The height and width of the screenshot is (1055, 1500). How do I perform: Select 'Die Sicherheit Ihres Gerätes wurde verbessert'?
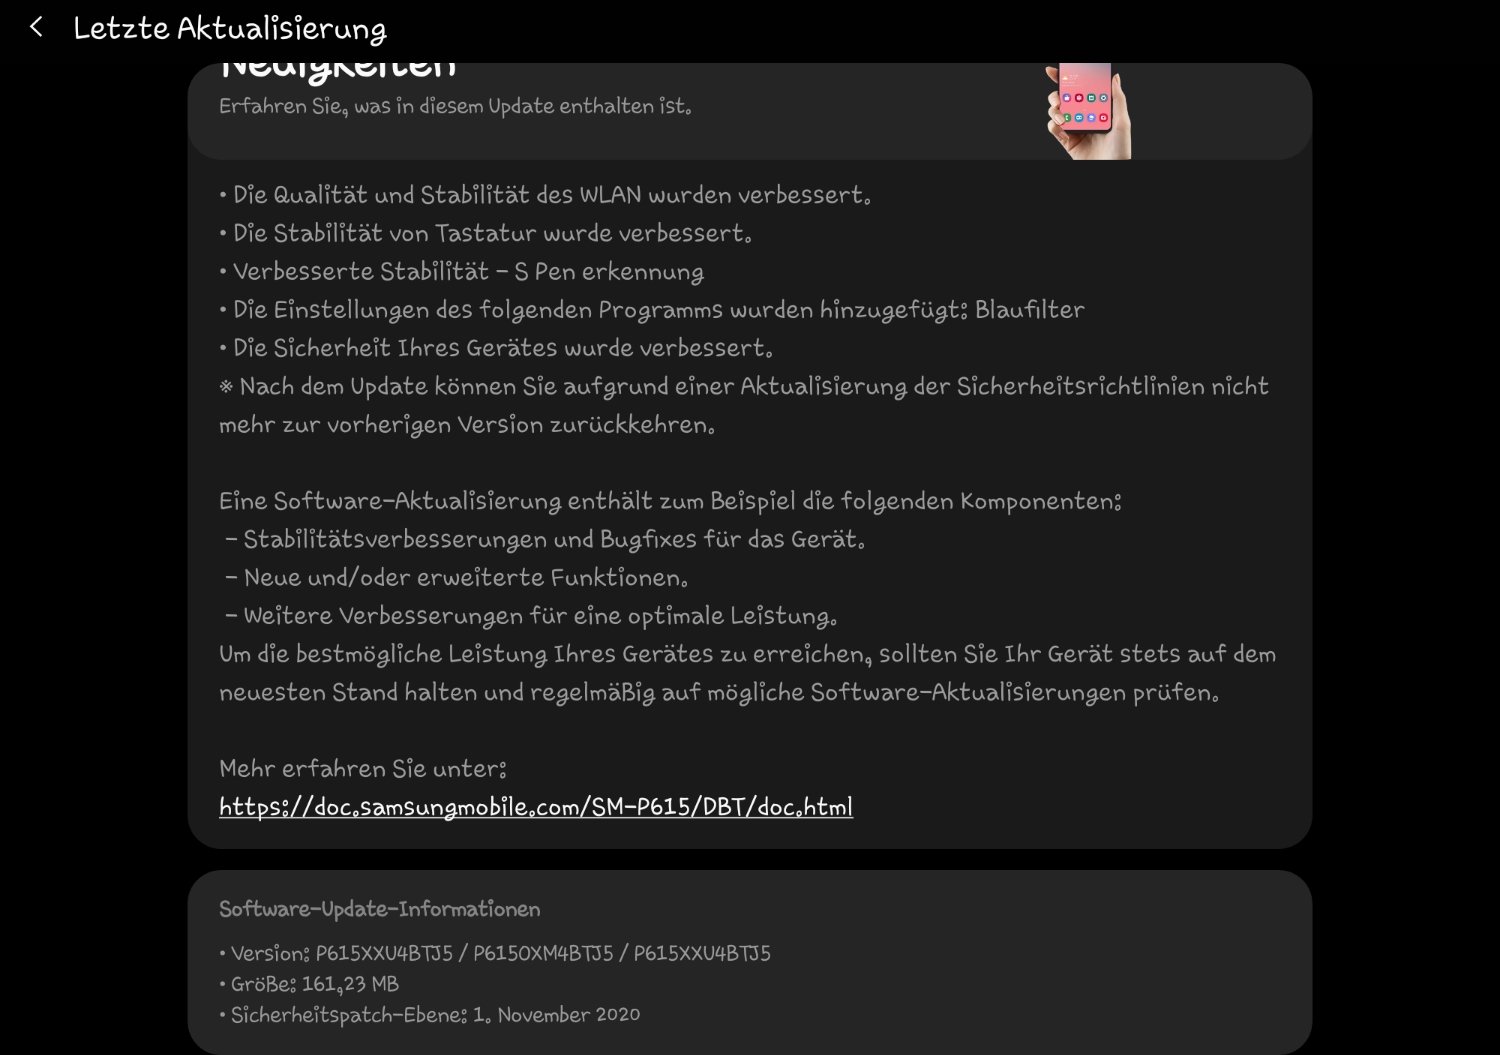496,348
